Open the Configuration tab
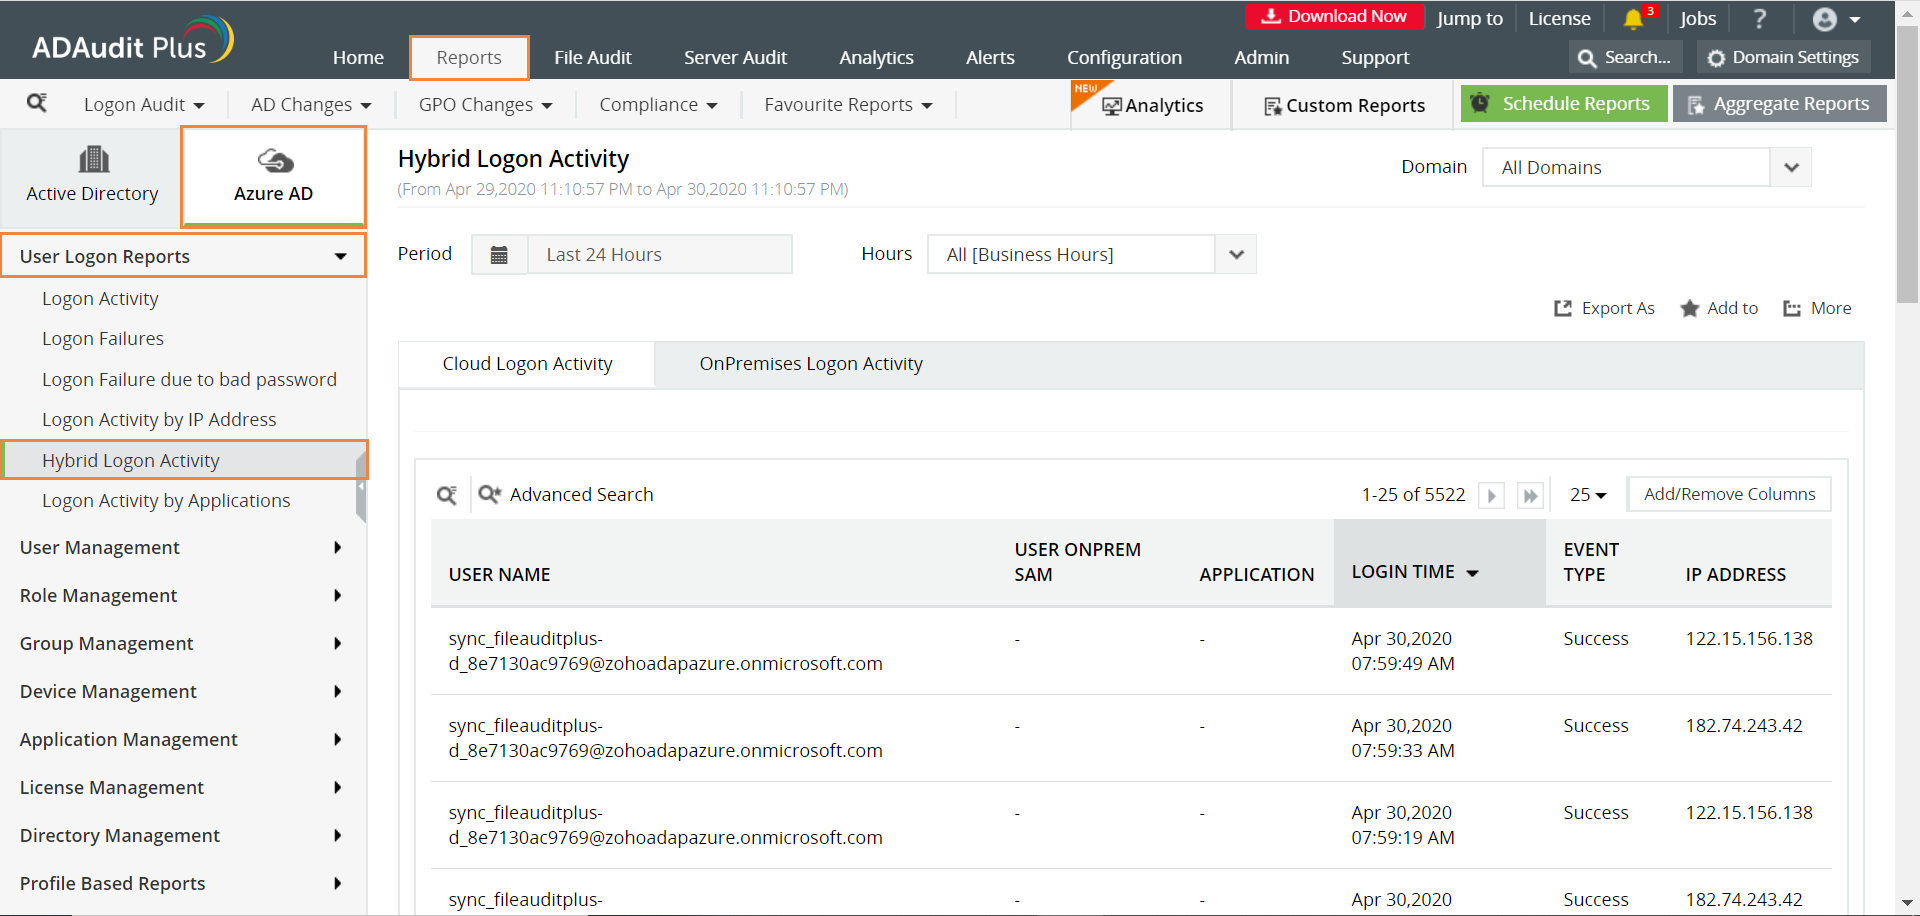The height and width of the screenshot is (916, 1920). (x=1124, y=58)
